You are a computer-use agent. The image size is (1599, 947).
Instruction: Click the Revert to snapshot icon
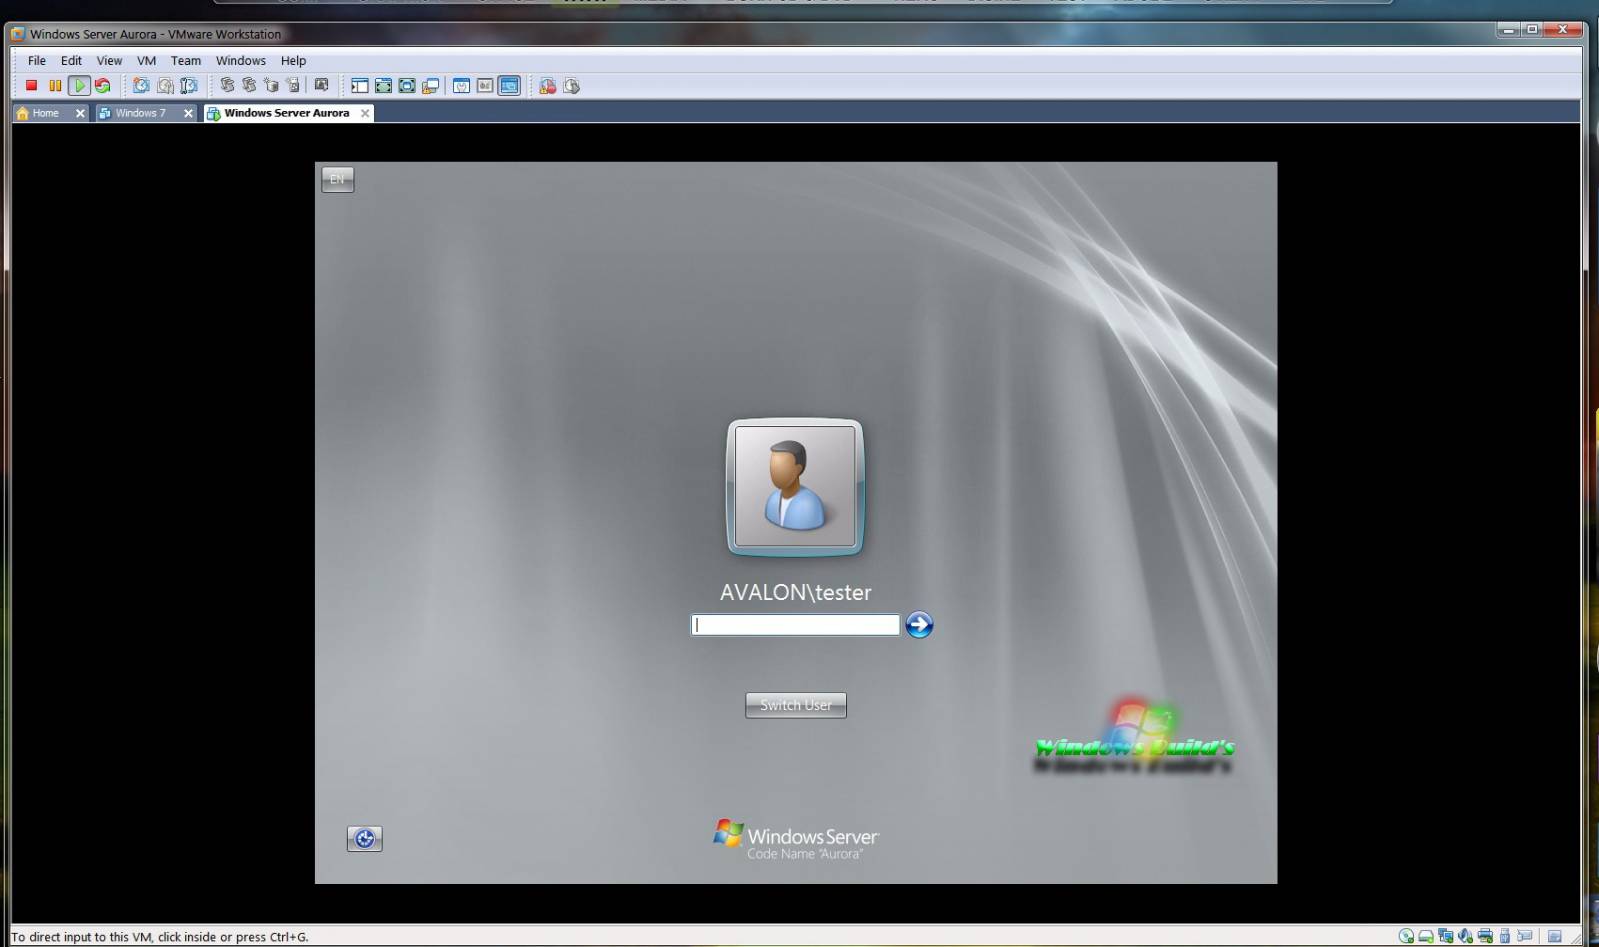[165, 86]
